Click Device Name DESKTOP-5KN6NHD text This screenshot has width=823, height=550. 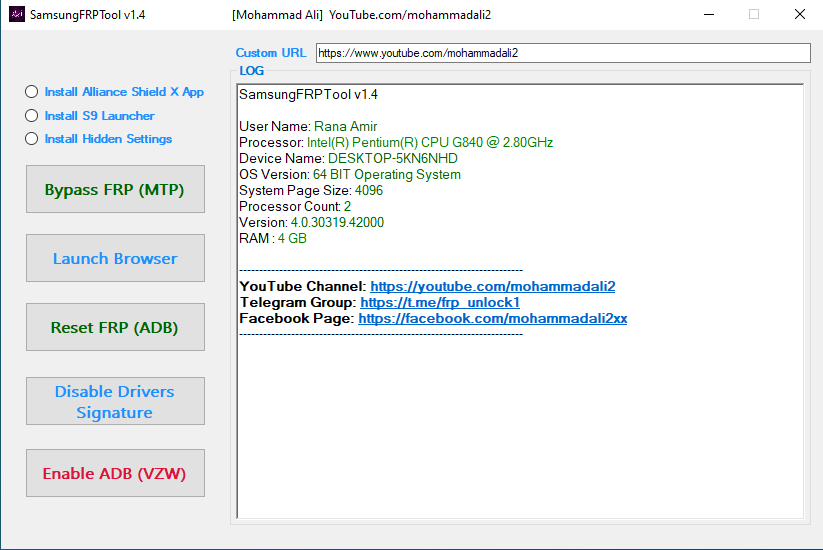[x=348, y=158]
